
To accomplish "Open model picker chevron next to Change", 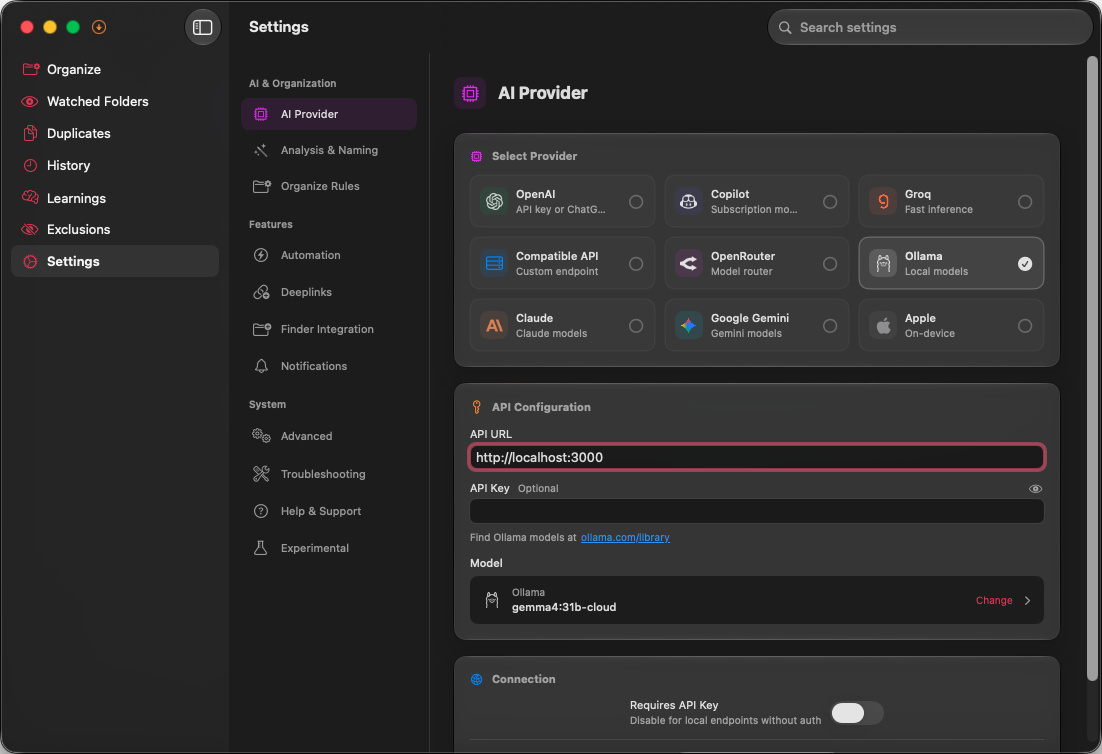I will click(1028, 600).
